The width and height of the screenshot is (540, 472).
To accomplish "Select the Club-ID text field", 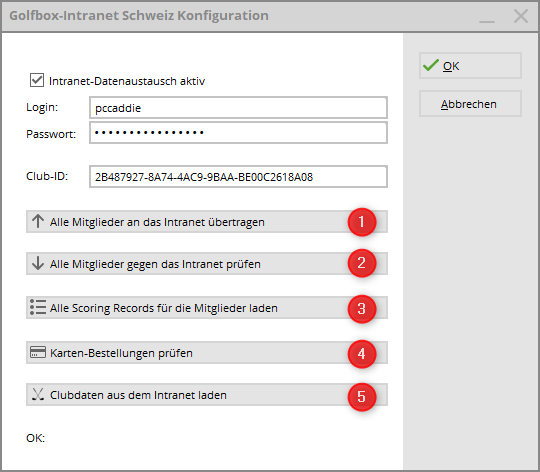I will [238, 177].
